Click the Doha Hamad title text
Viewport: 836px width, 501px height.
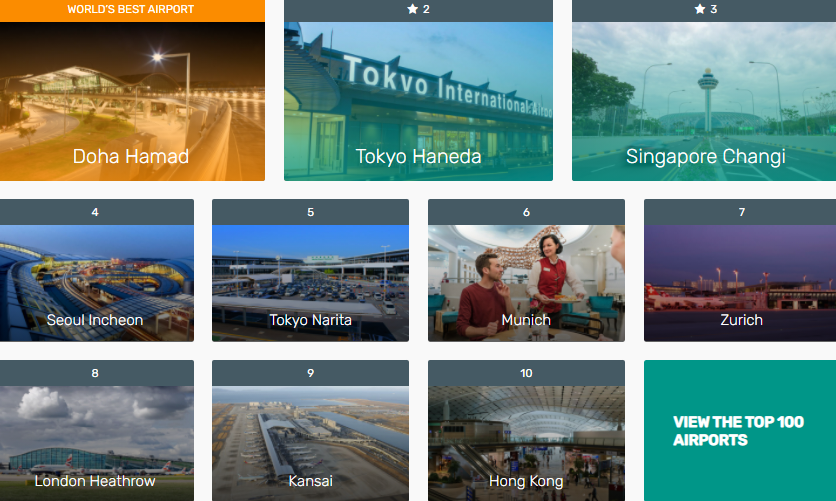pyautogui.click(x=131, y=156)
